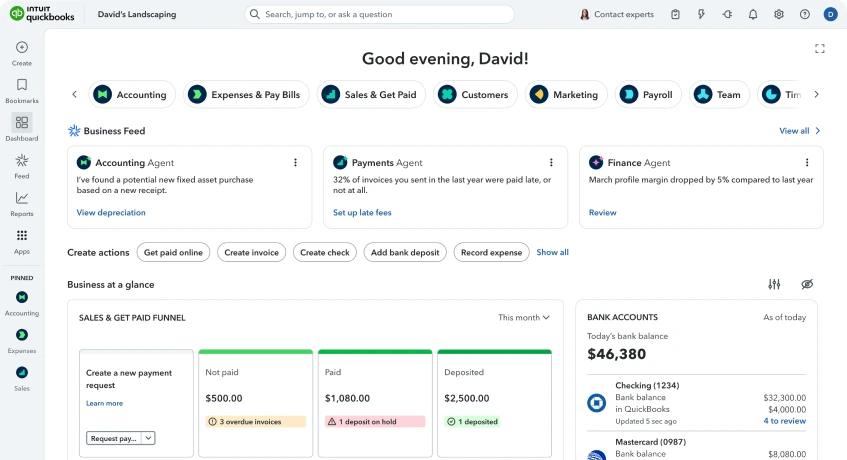Click the Checking (1234) bank logo
The image size is (847, 460).
(597, 403)
